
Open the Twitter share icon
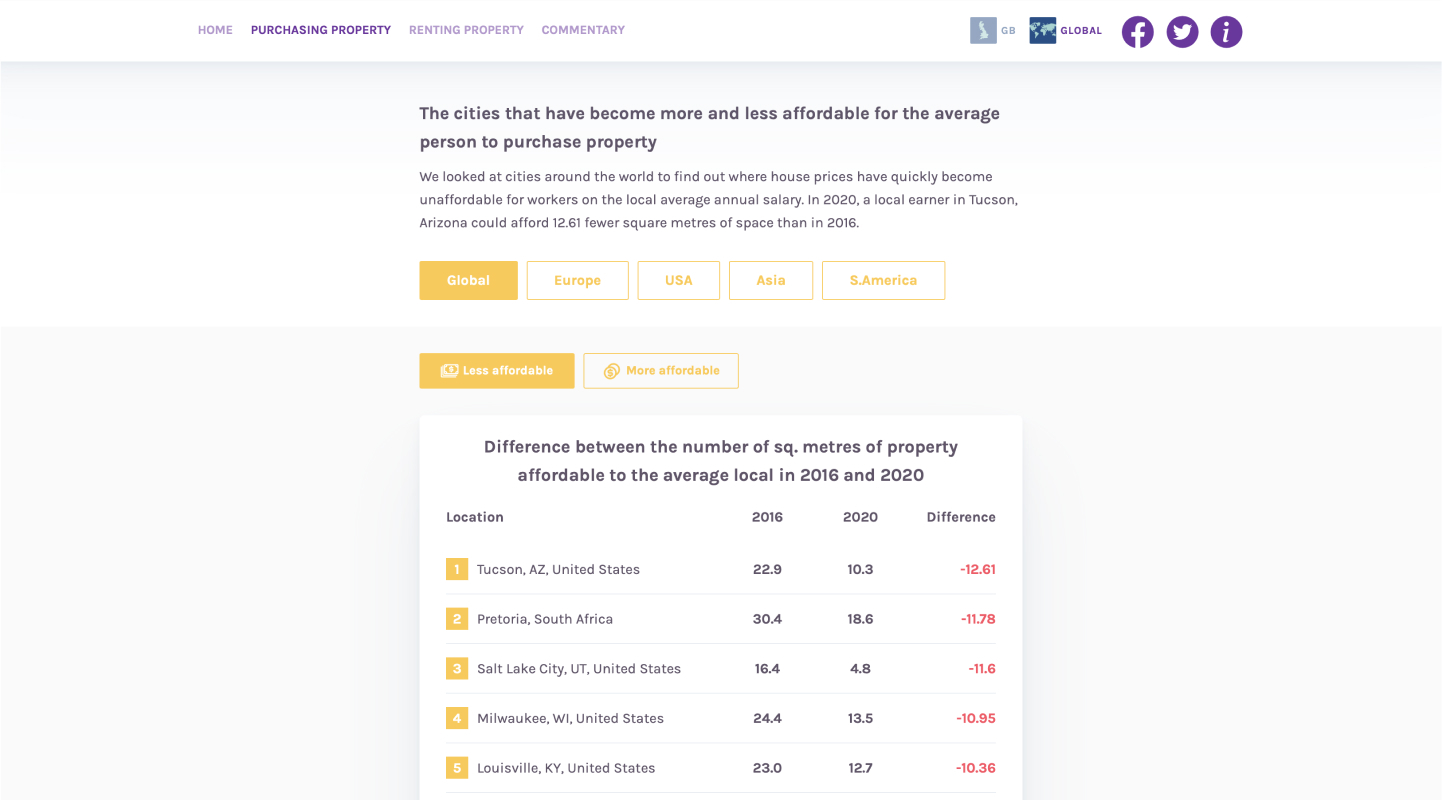click(1182, 32)
